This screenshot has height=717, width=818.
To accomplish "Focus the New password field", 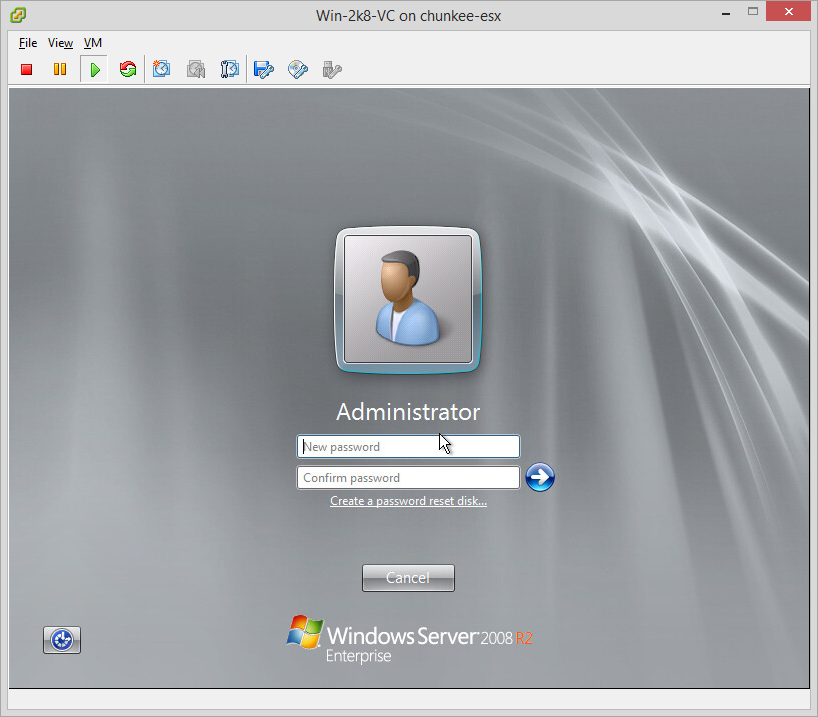I will point(408,447).
